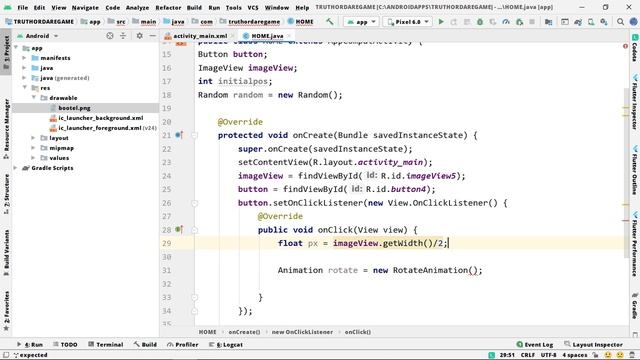The height and width of the screenshot is (360, 640).
Task: Open the 6: Logcat tool window
Action: (x=226, y=344)
